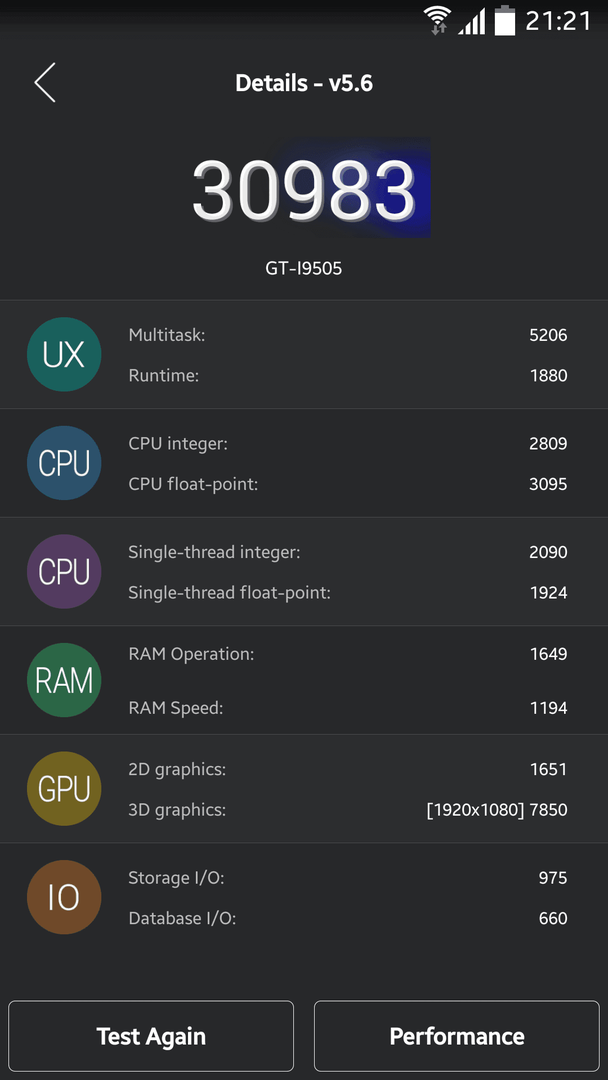Select the teal UX category icon
Viewport: 608px width, 1080px height.
[64, 355]
